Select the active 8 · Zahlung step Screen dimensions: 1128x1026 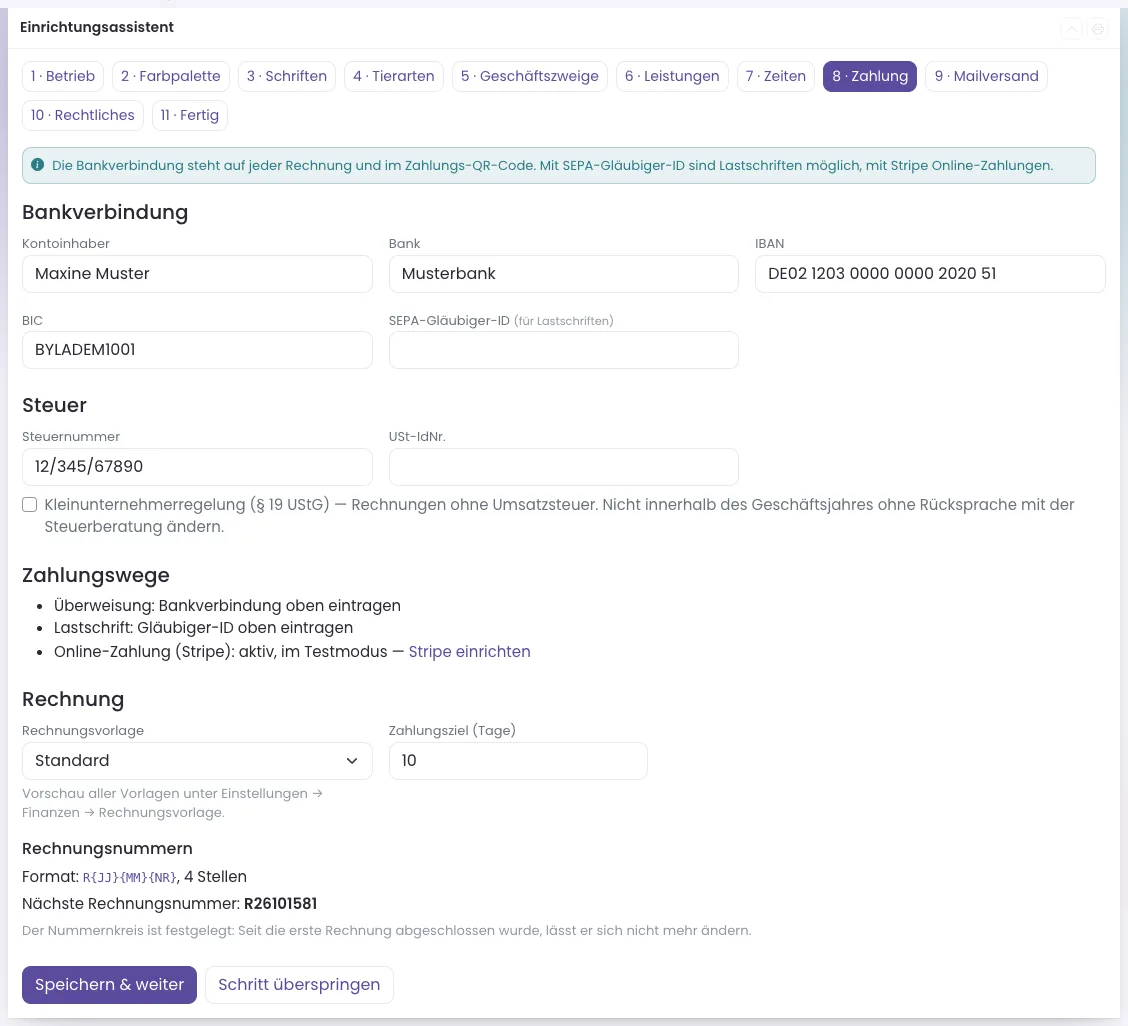870,76
